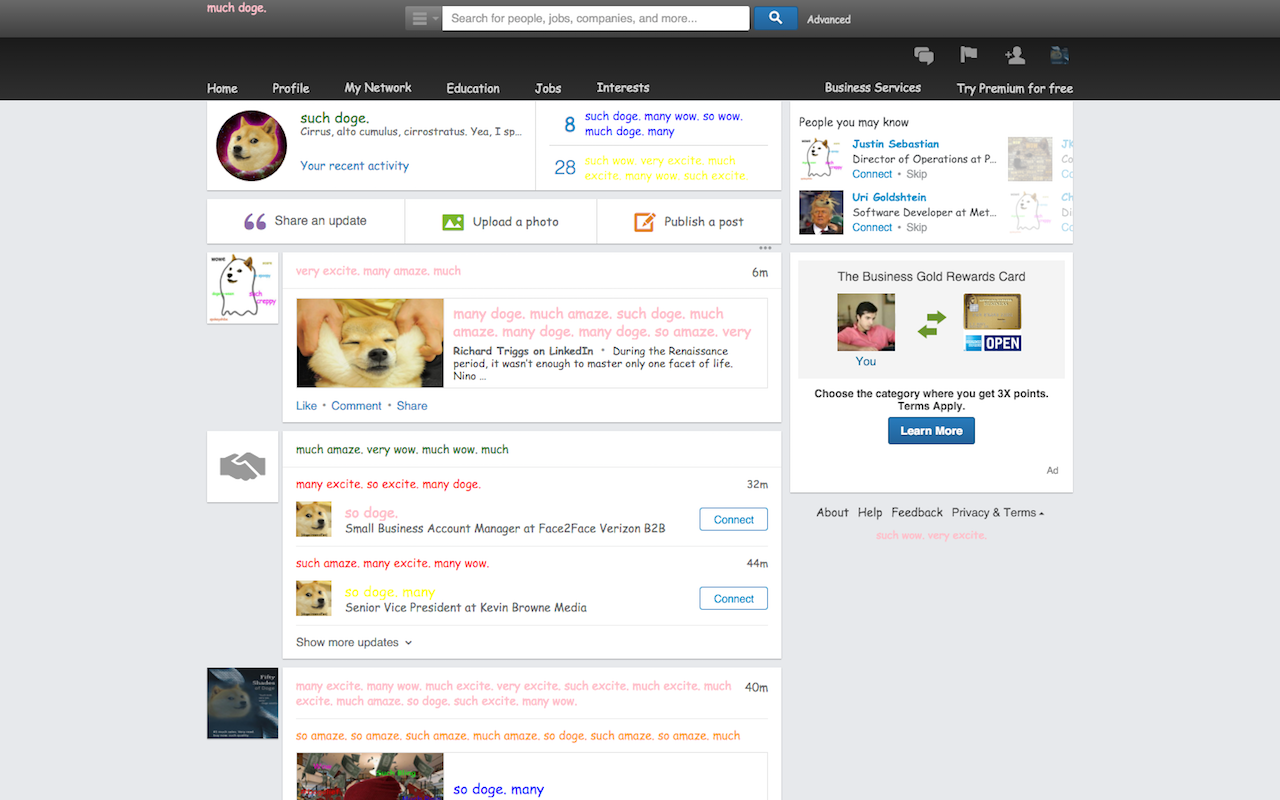
Task: Click the photo icon beside Upload a photo
Action: pos(453,220)
